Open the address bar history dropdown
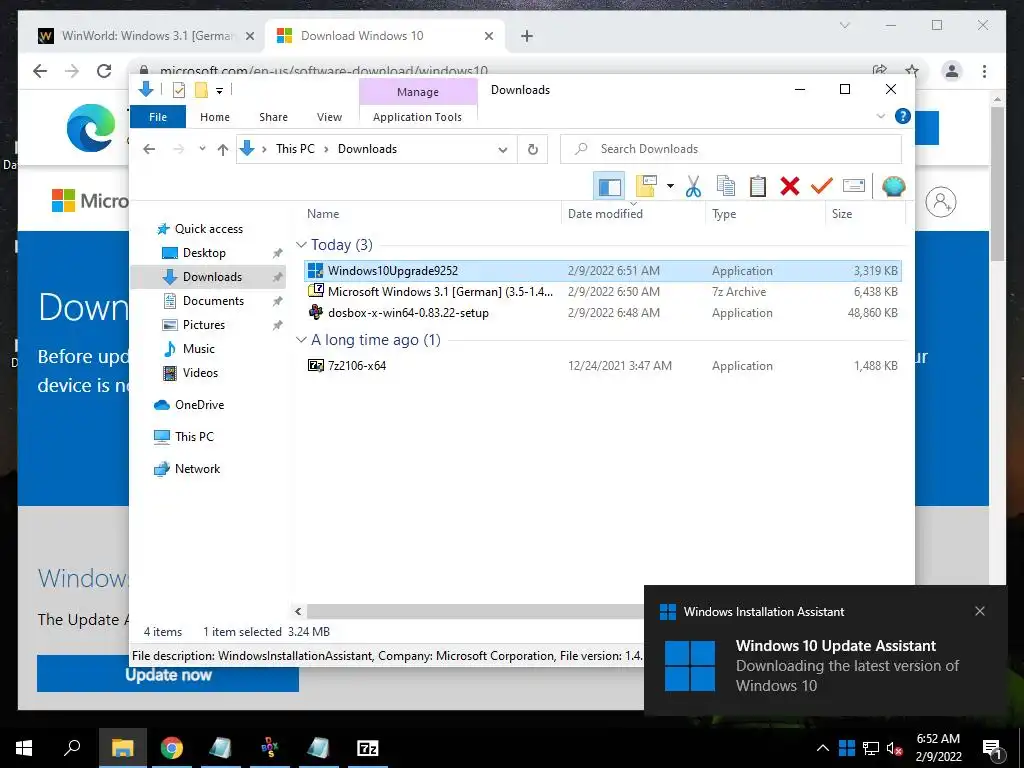This screenshot has width=1024, height=768. (503, 150)
